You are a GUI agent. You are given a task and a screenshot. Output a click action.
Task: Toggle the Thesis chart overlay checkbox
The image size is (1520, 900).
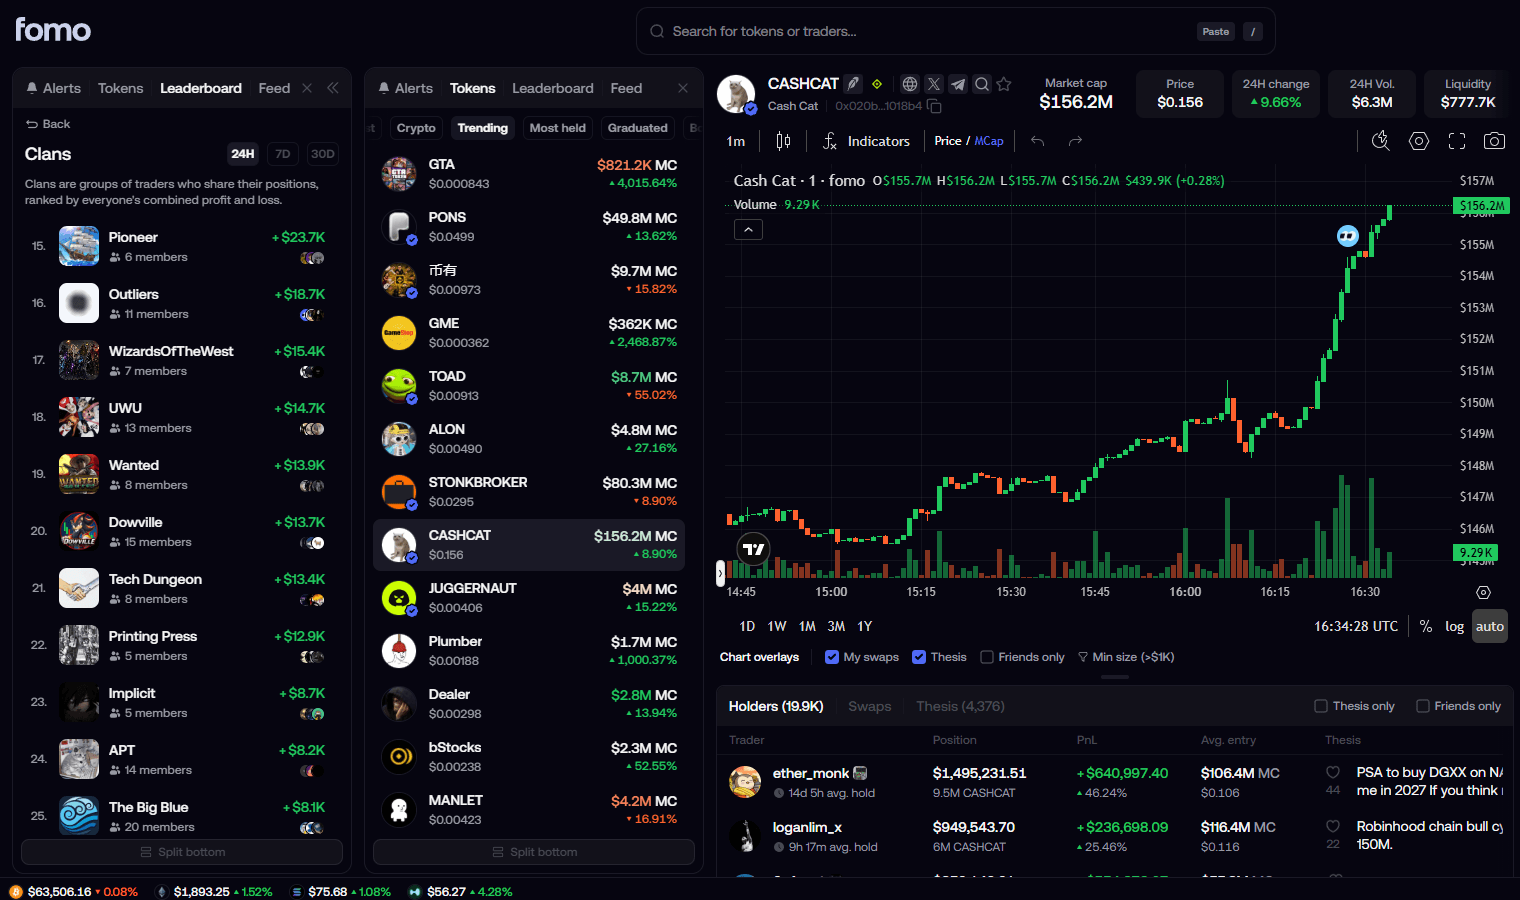919,657
